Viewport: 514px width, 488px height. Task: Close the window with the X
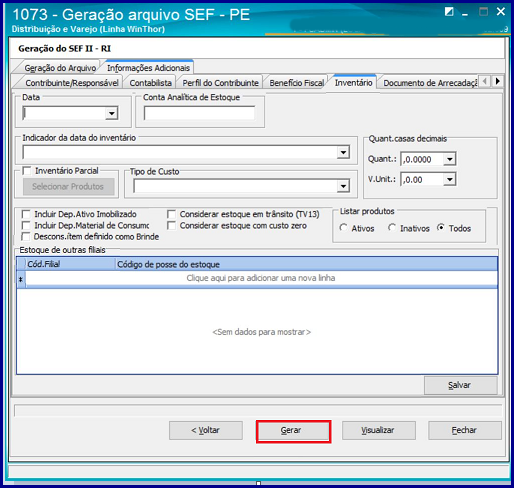click(x=501, y=12)
